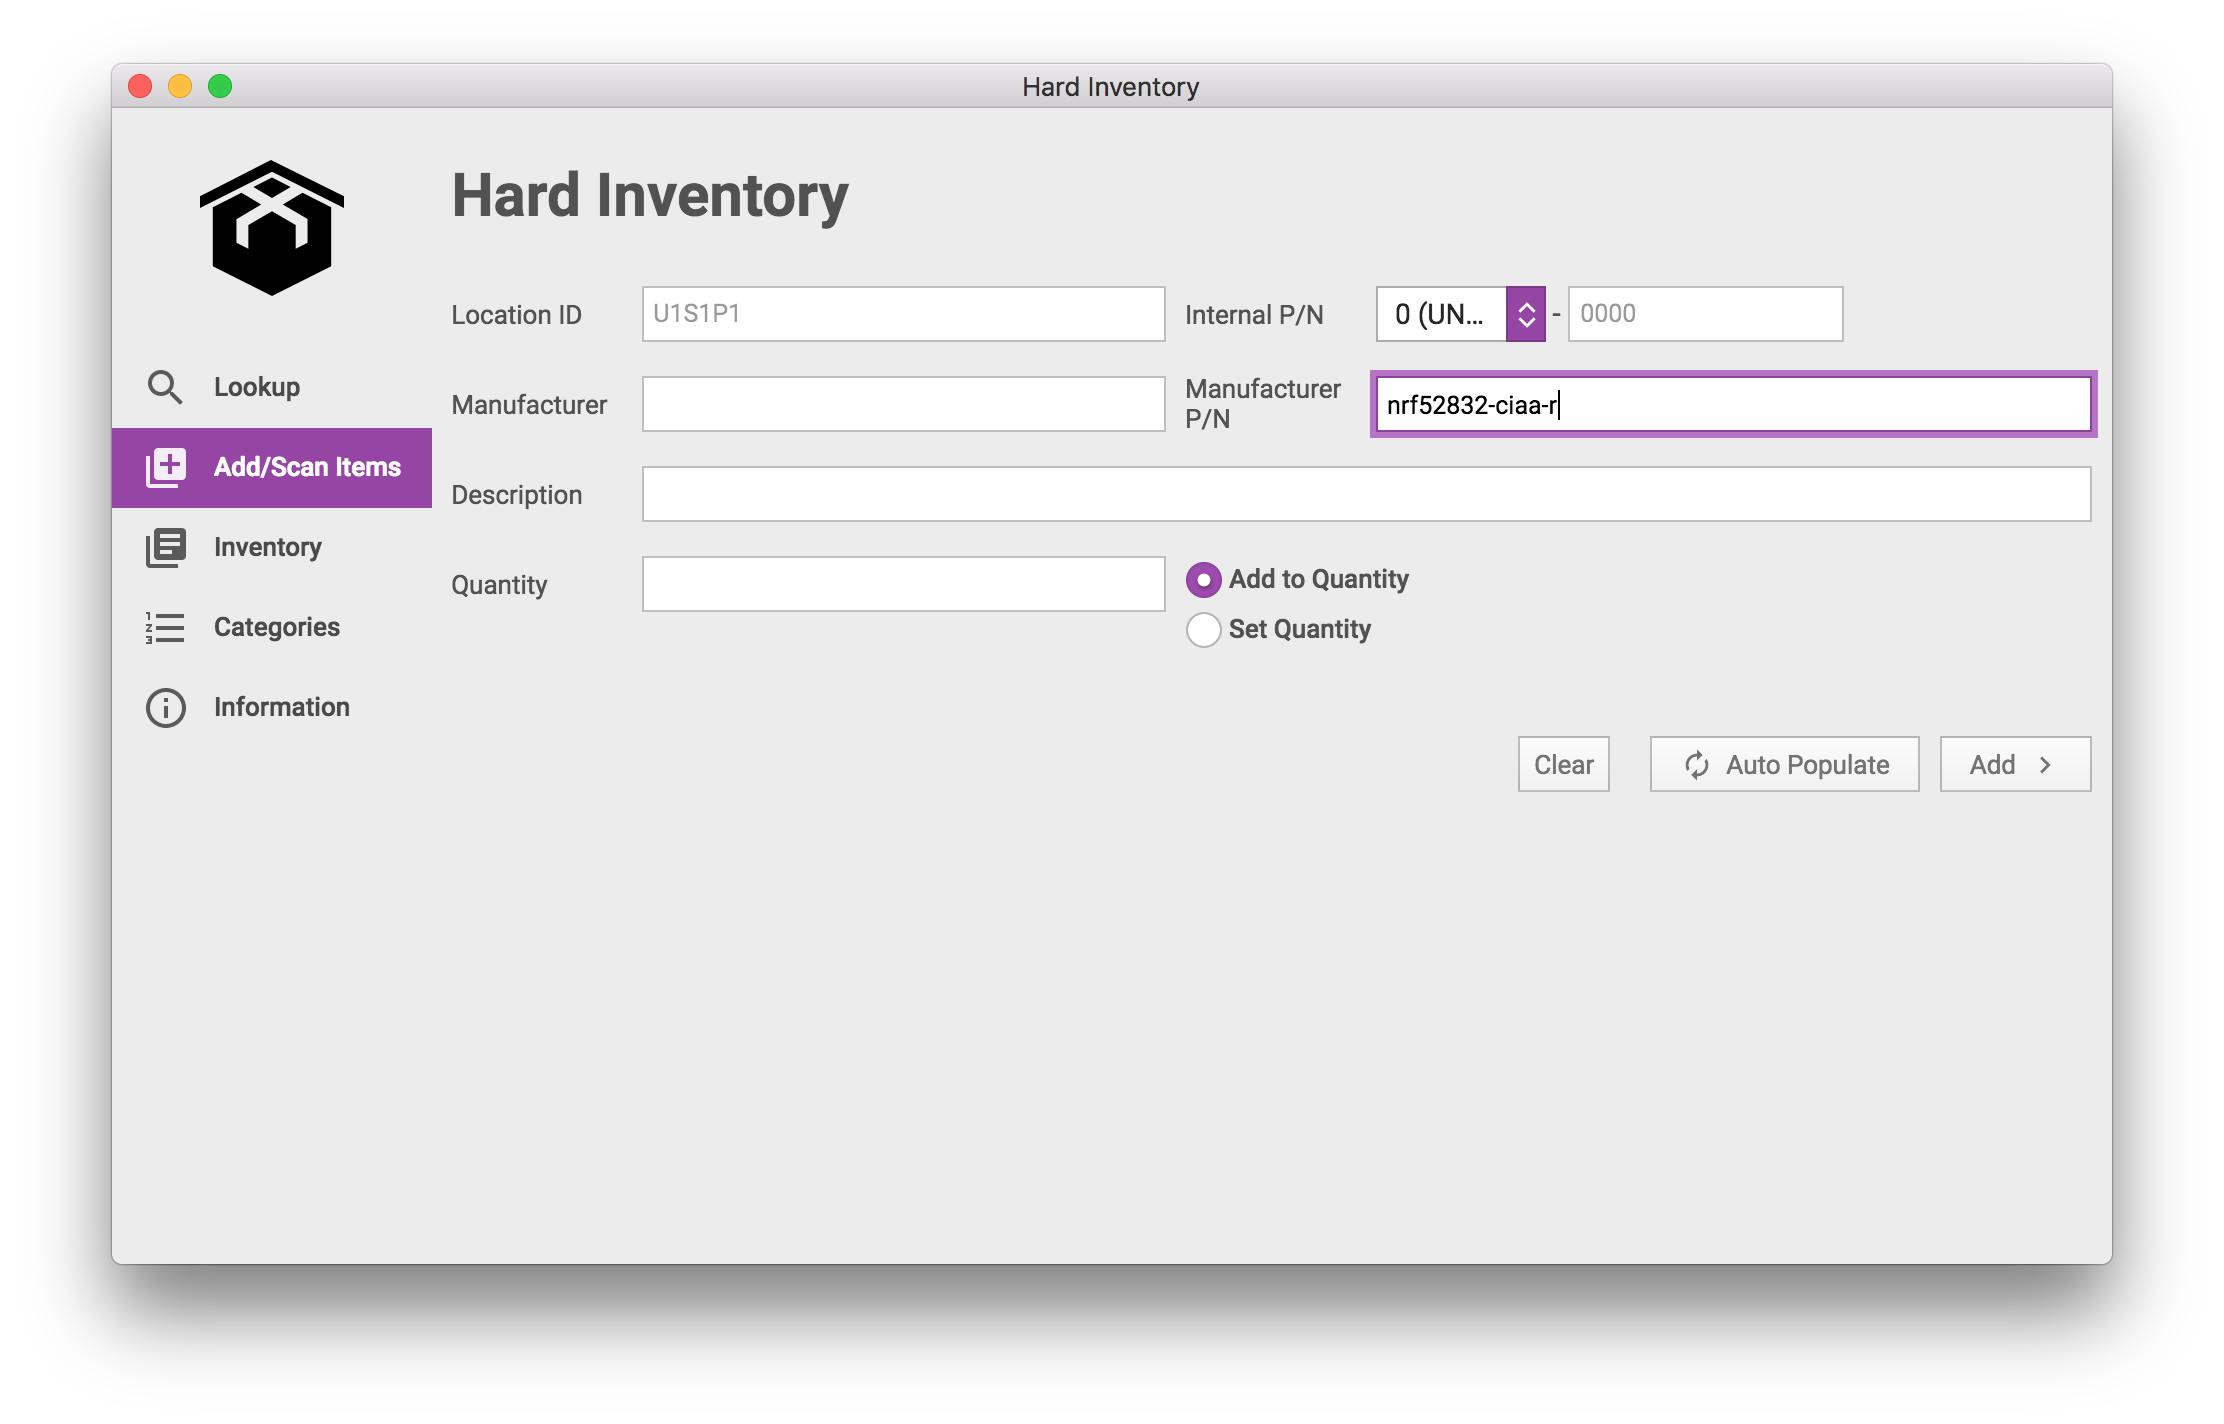The width and height of the screenshot is (2224, 1424).
Task: Focus the Manufacturer text field
Action: [903, 404]
